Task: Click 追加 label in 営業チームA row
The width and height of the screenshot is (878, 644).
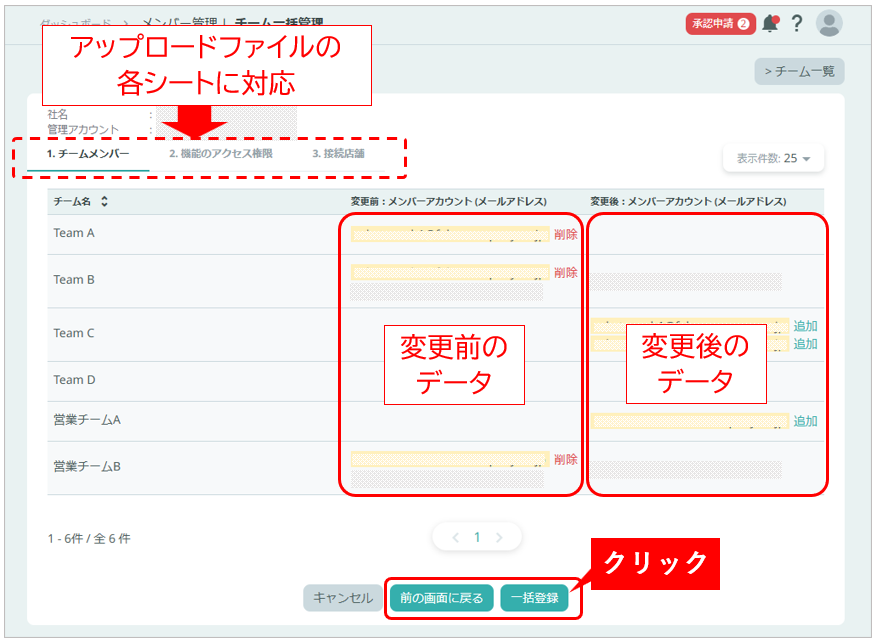Action: pos(805,421)
